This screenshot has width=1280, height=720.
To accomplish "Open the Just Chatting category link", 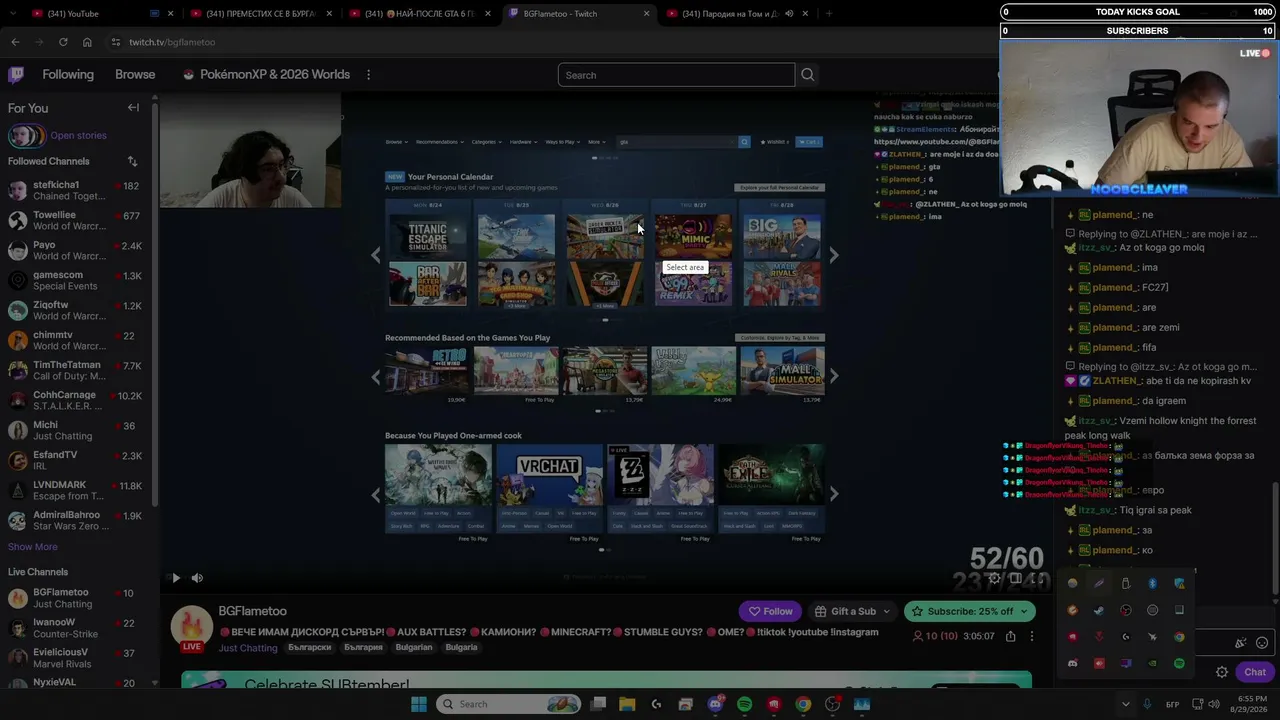I will (248, 648).
